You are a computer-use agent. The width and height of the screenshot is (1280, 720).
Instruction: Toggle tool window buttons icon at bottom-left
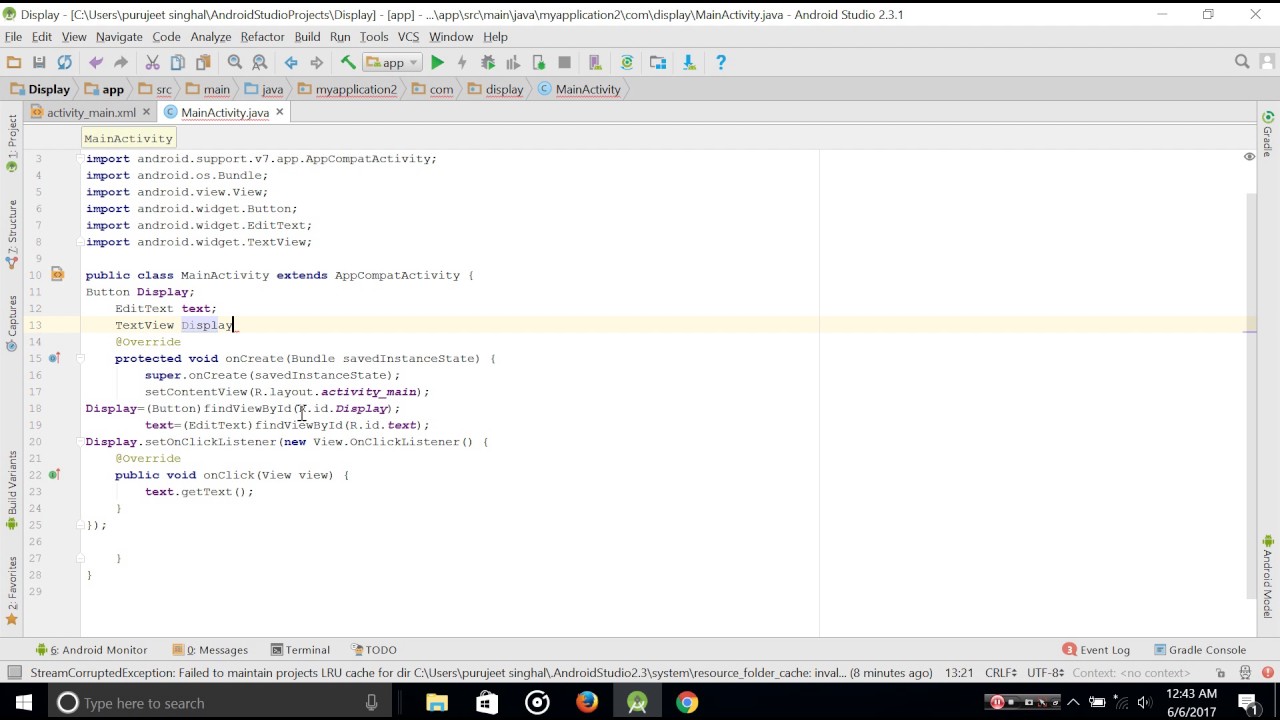(14, 673)
